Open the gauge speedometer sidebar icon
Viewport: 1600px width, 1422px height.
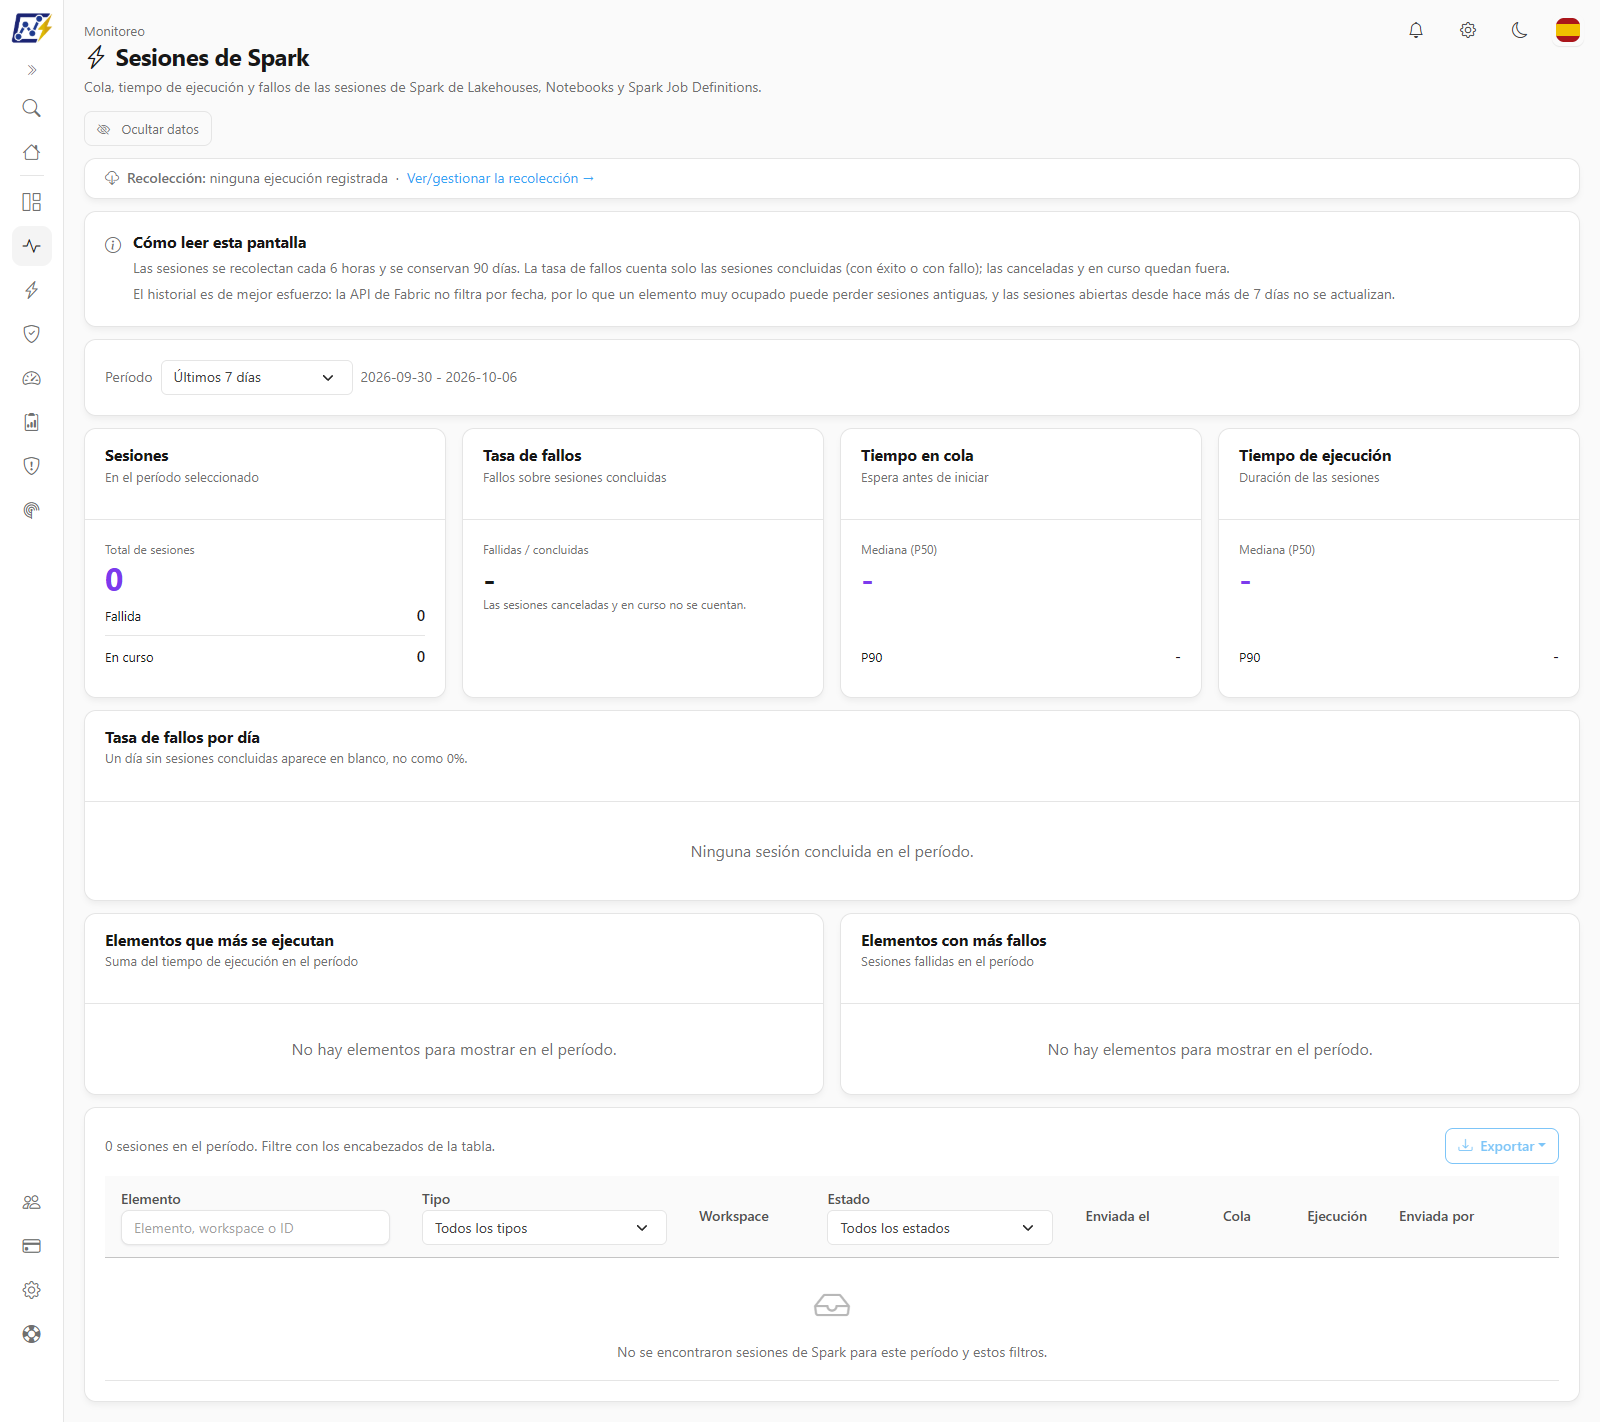tap(32, 378)
